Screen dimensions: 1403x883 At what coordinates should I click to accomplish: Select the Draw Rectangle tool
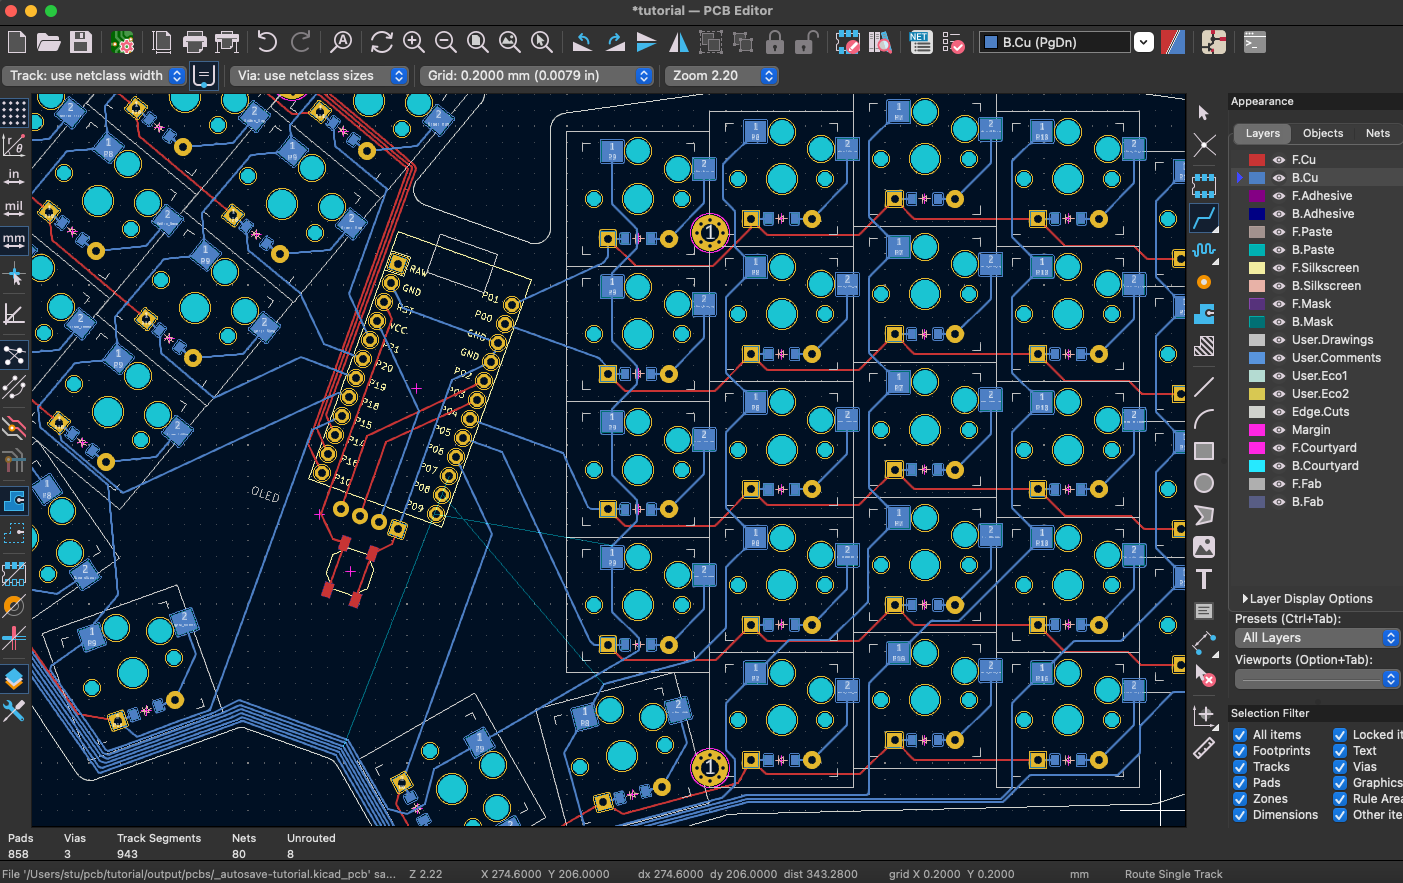coord(1204,451)
